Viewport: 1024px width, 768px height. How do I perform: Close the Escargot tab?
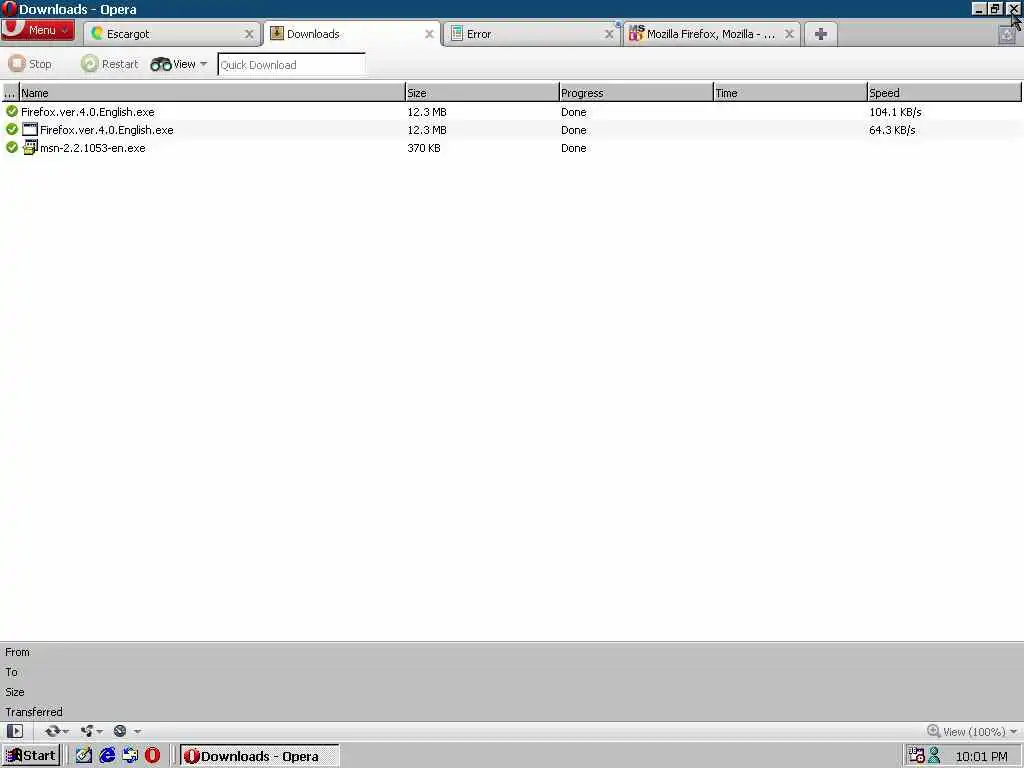click(x=249, y=34)
